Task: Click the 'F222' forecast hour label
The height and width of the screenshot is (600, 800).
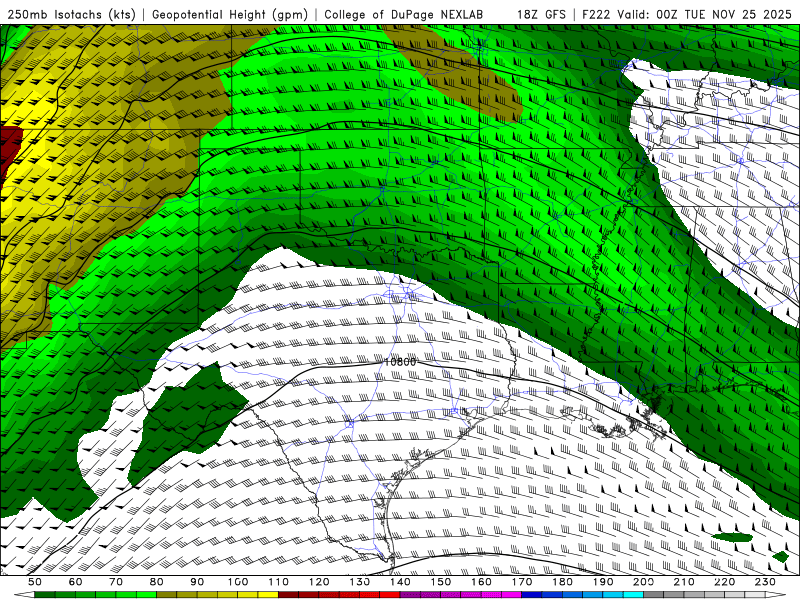Action: pyautogui.click(x=596, y=14)
